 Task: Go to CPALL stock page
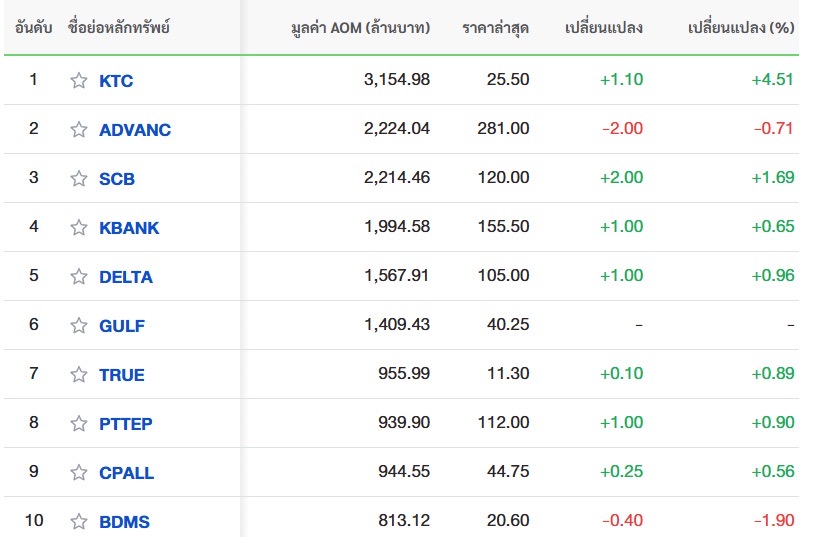coord(127,472)
